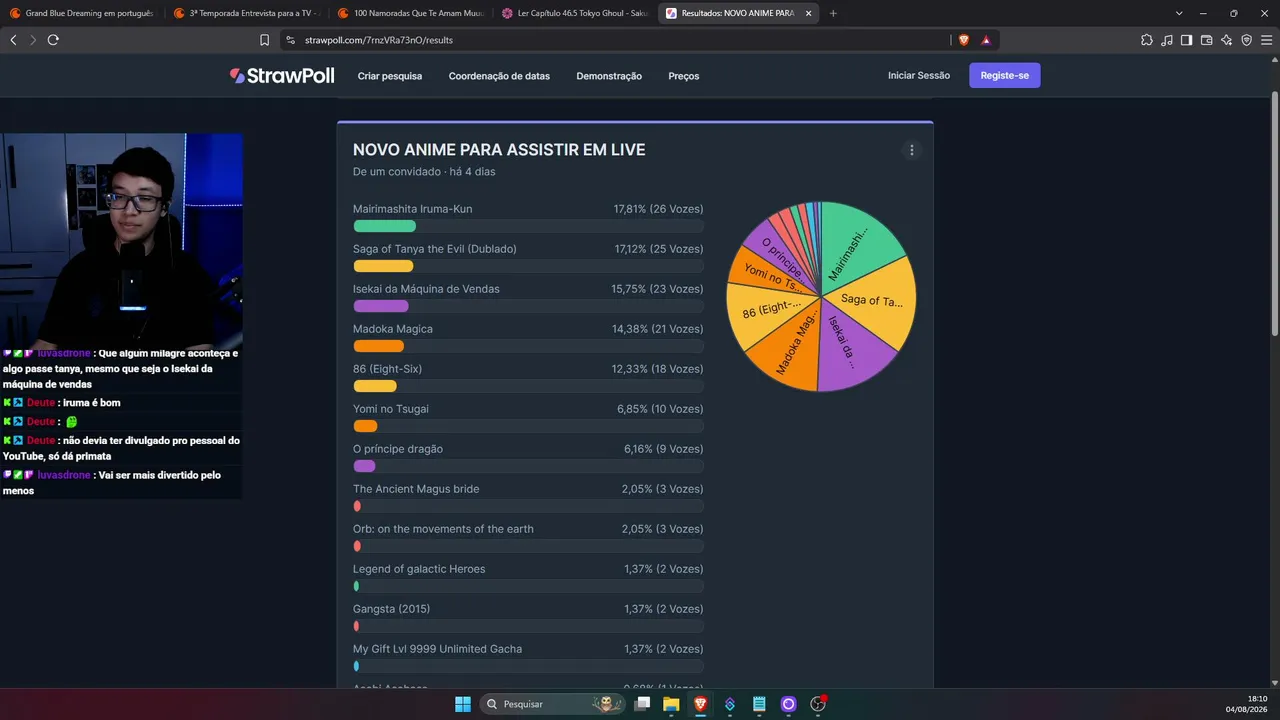Click The Ancient Magus bride option label
This screenshot has width=1280, height=720.
pyautogui.click(x=416, y=489)
